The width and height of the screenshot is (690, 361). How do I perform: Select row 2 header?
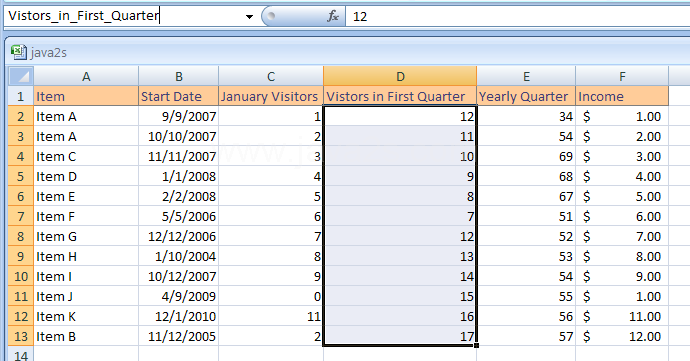(x=21, y=116)
